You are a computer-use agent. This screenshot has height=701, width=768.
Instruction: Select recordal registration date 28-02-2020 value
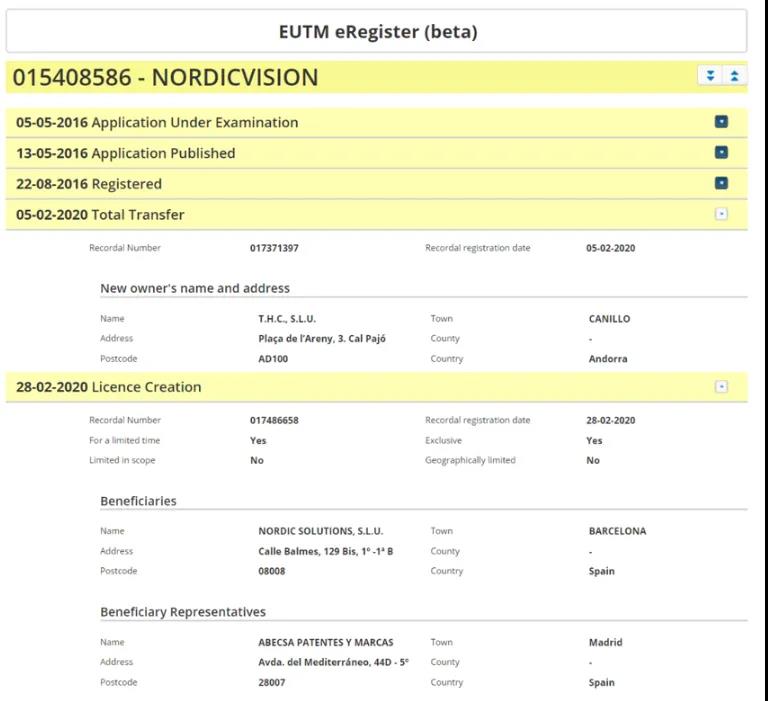[x=610, y=420]
